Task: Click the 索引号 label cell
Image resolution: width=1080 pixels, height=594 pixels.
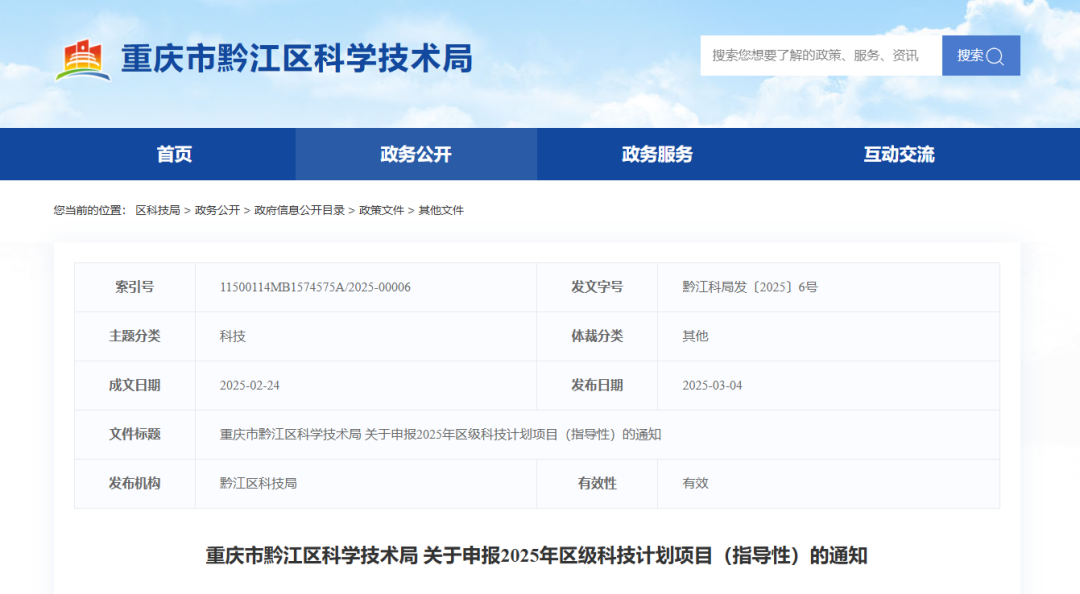Action: (135, 287)
